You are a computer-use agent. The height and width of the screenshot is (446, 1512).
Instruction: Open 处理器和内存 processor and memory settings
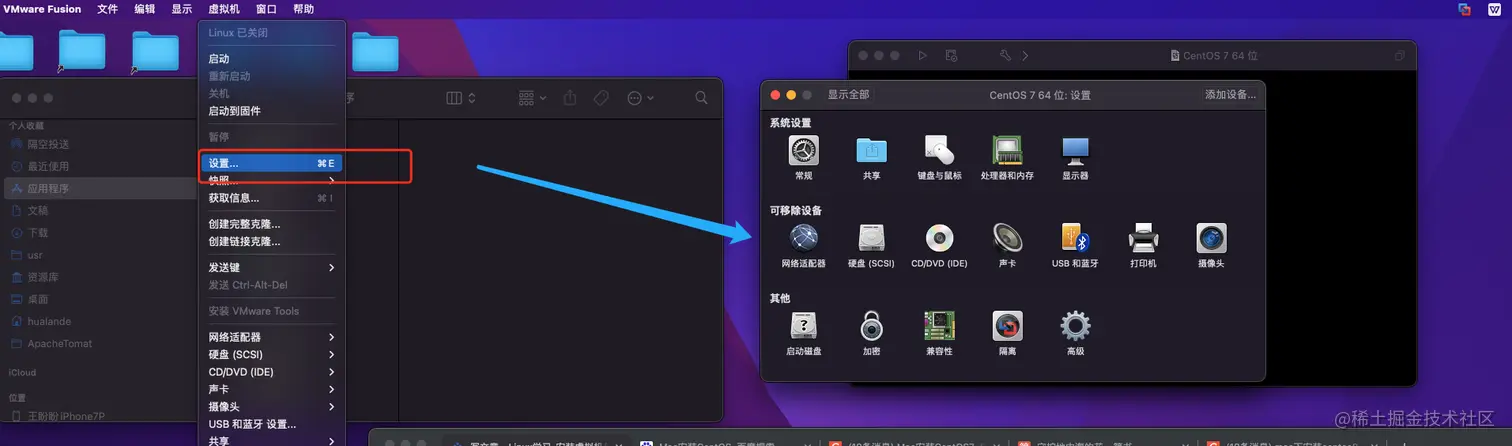[x=1007, y=151]
